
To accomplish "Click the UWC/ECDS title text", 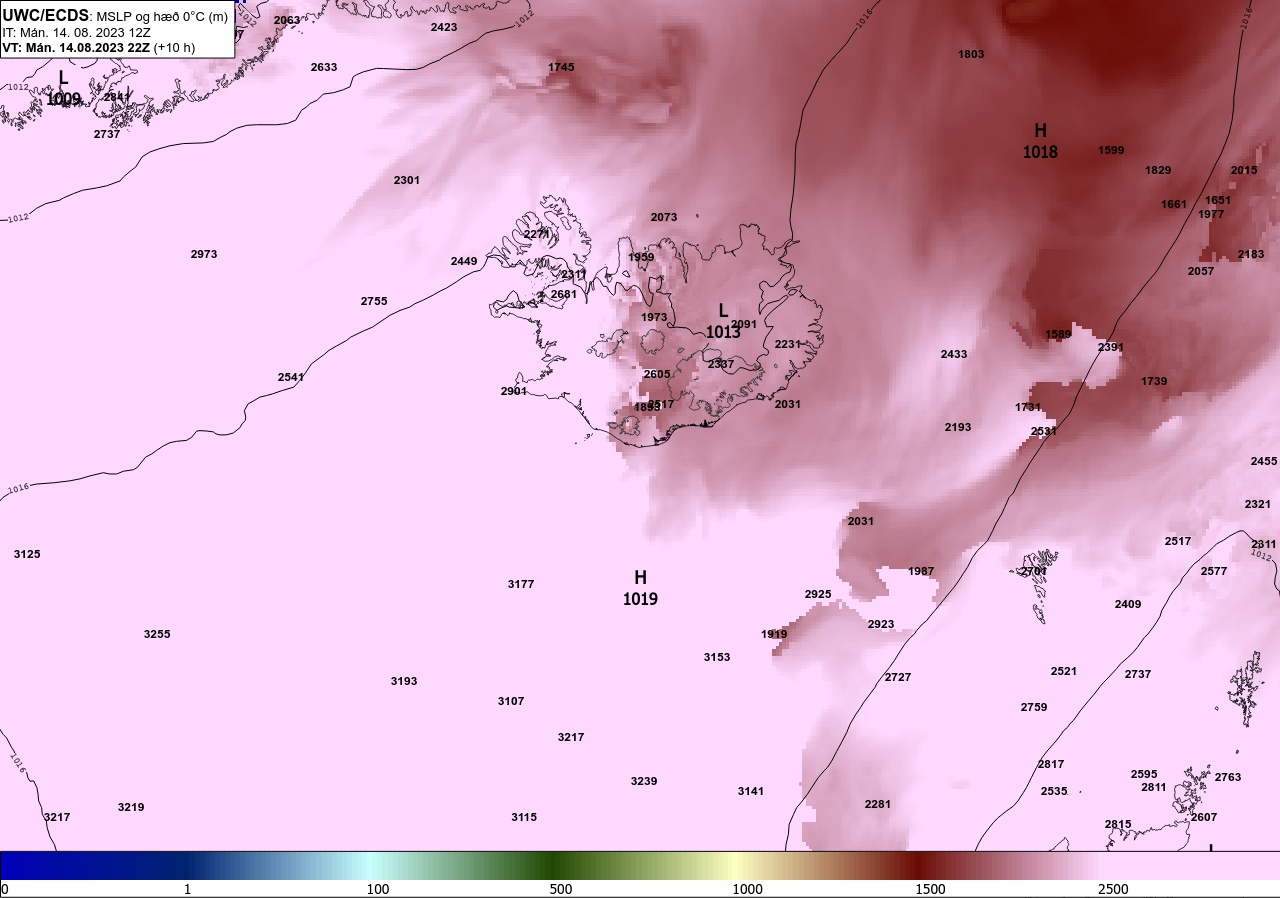I will click(46, 15).
